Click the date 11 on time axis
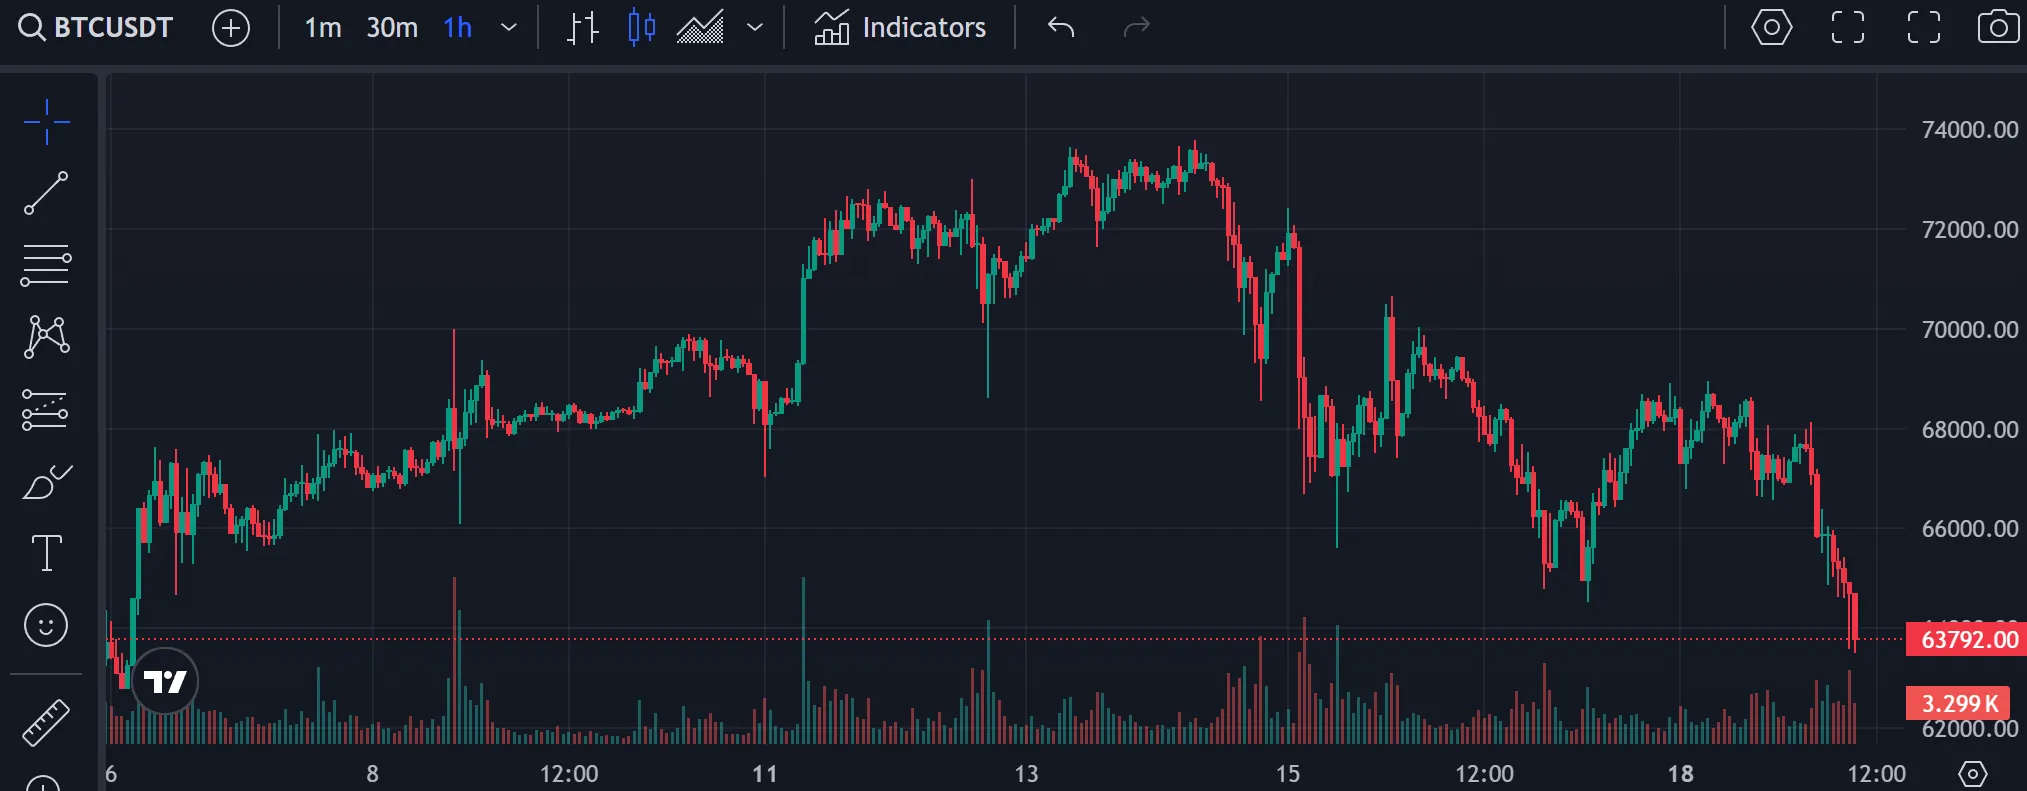 764,774
